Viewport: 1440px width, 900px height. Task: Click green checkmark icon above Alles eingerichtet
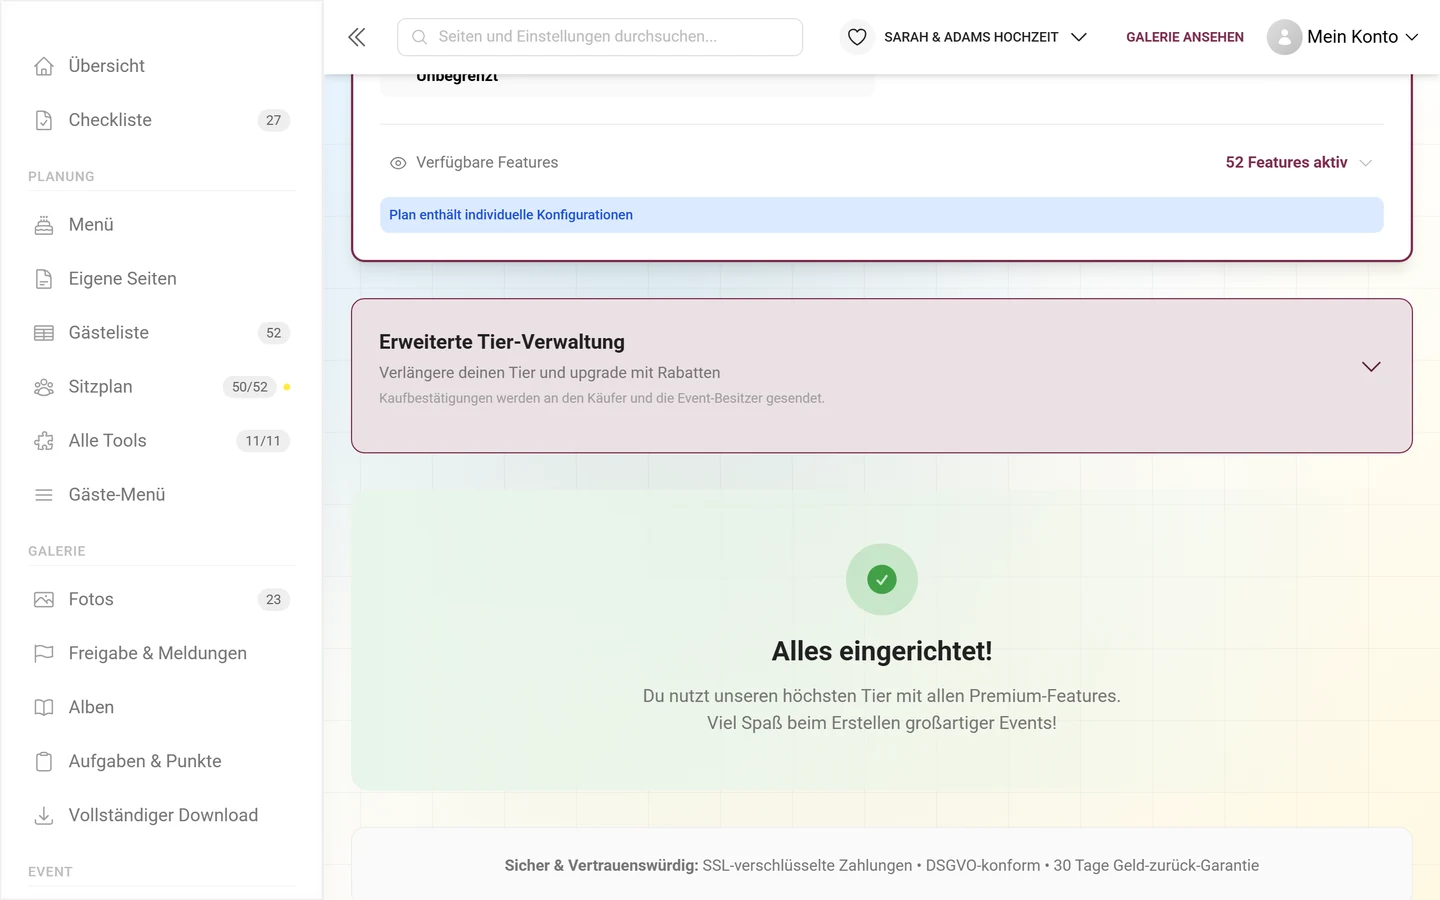tap(882, 580)
